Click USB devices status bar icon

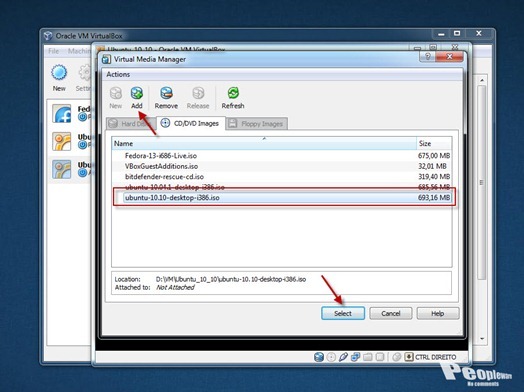pos(343,357)
